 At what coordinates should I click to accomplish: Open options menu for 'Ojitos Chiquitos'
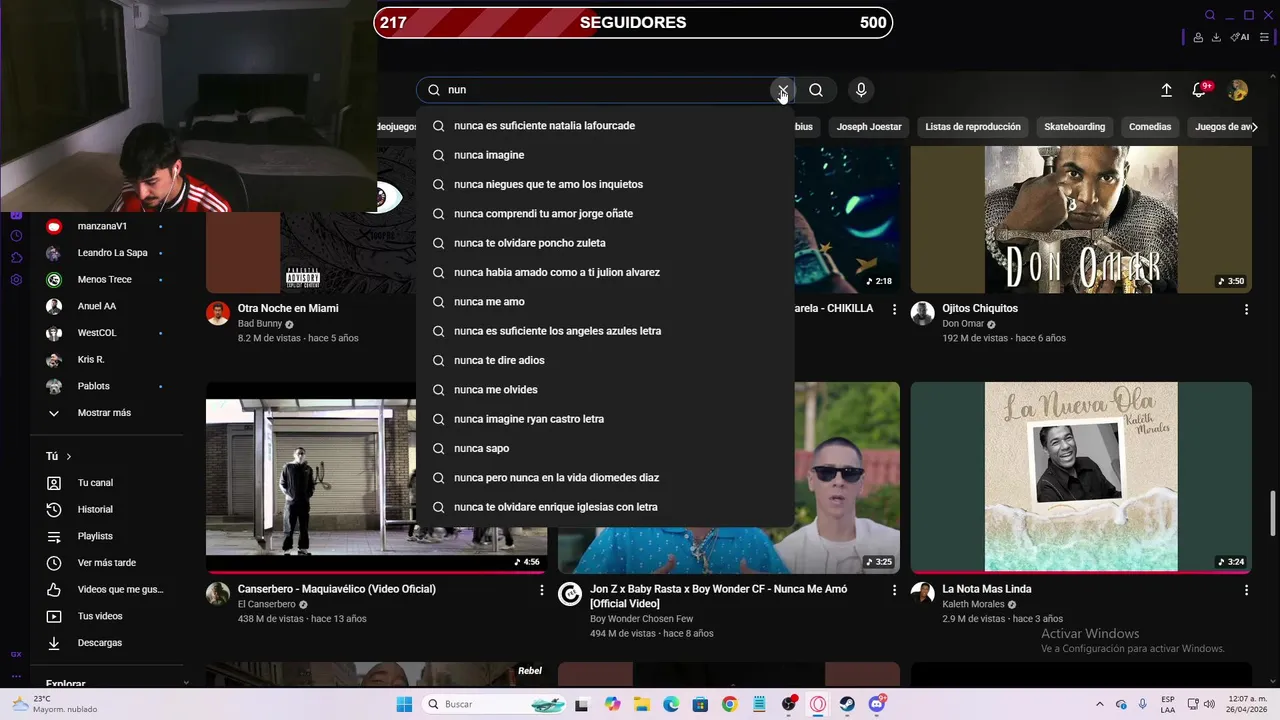point(1246,310)
